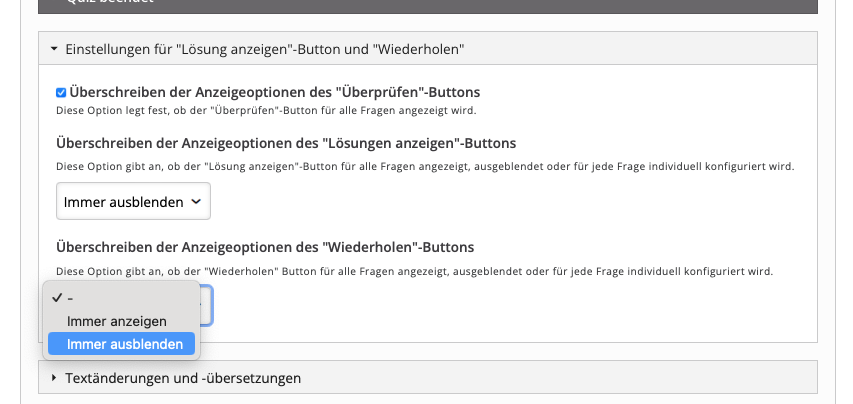Screen dimensions: 853x404
Task: Toggle via the bold "Überprüfen"-Buttons checkbox label
Action: (275, 92)
